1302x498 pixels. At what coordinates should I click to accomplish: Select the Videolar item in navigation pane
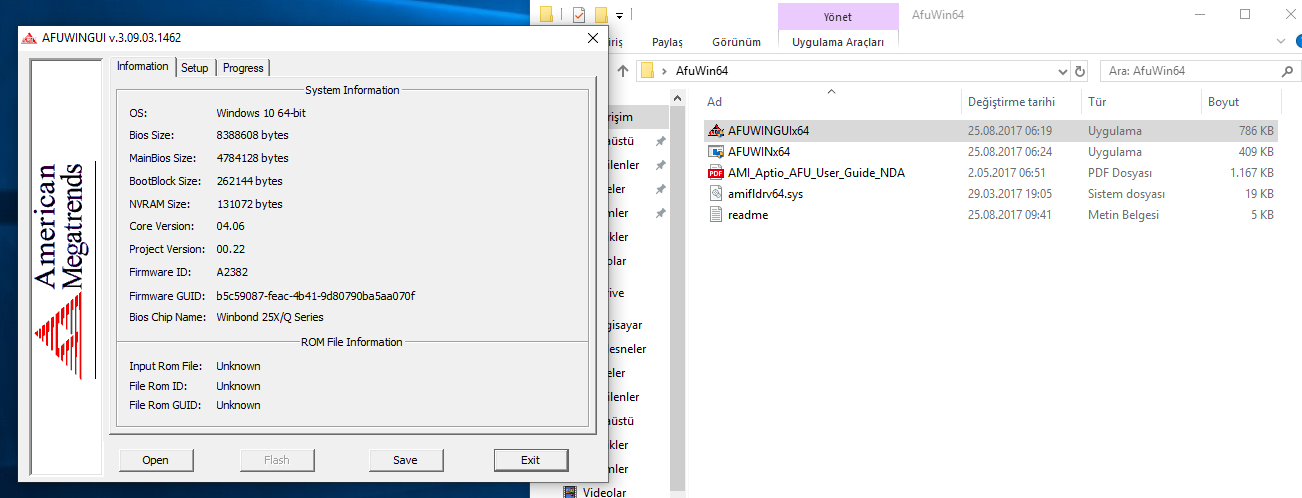pyautogui.click(x=603, y=492)
